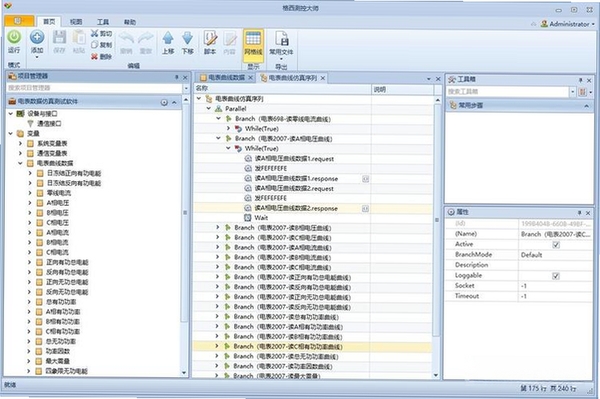This screenshot has width=600, height=399.
Task: Select the 读A相电压曲线数据1.request step
Action: 294,159
